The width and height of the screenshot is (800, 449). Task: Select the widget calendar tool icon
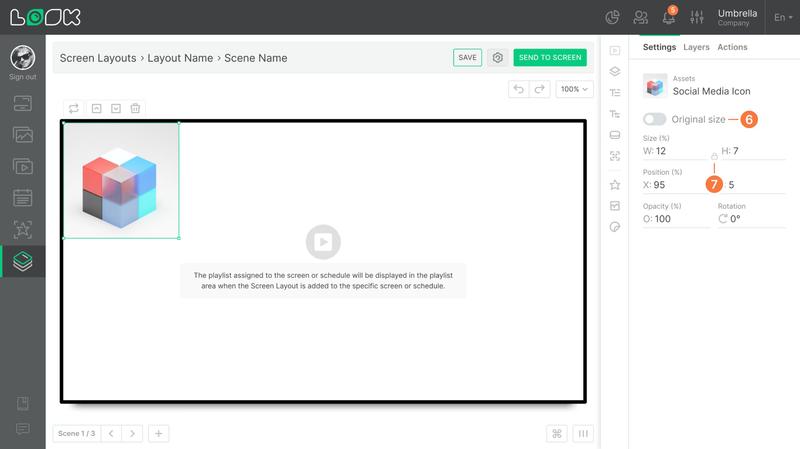tap(615, 206)
